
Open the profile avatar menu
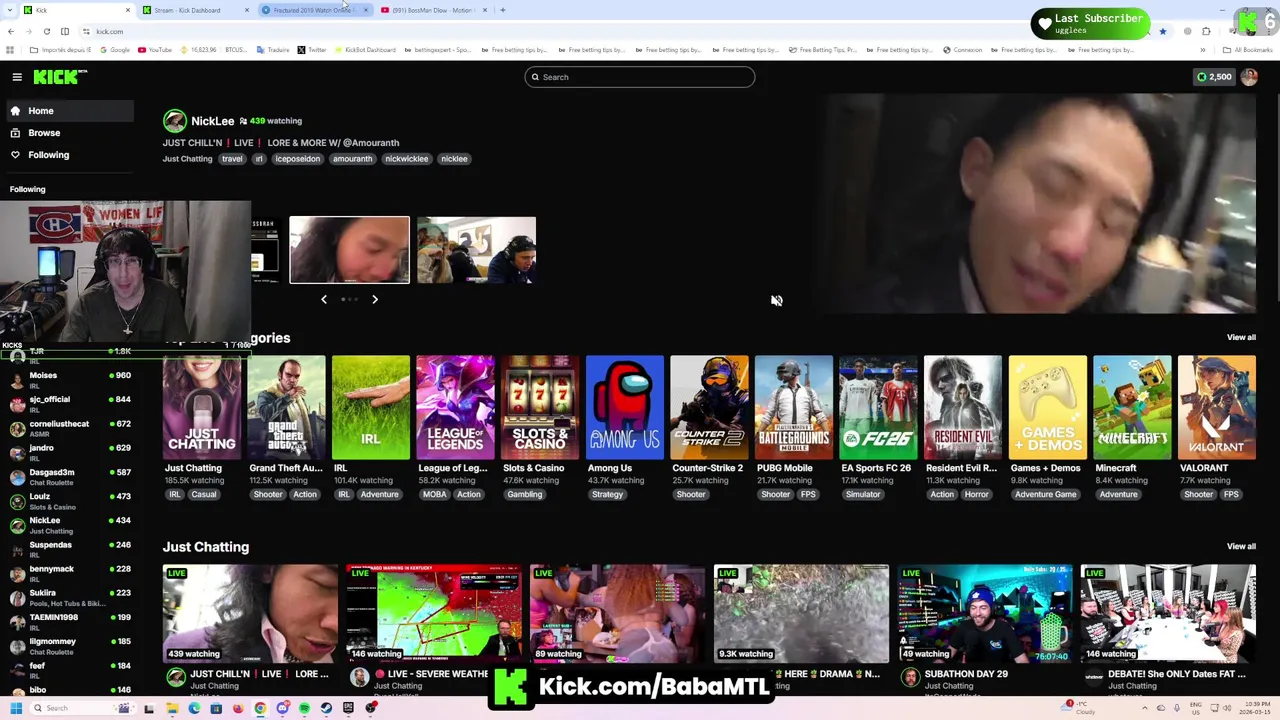click(x=1249, y=77)
